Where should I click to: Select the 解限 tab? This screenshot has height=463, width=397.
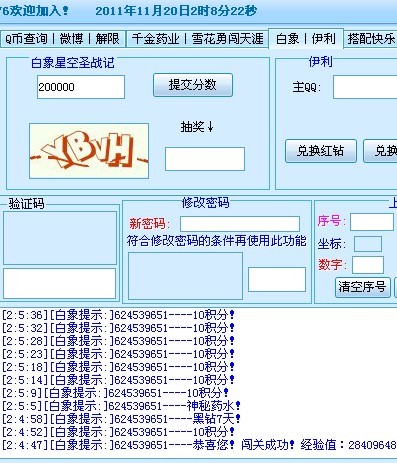coord(107,39)
